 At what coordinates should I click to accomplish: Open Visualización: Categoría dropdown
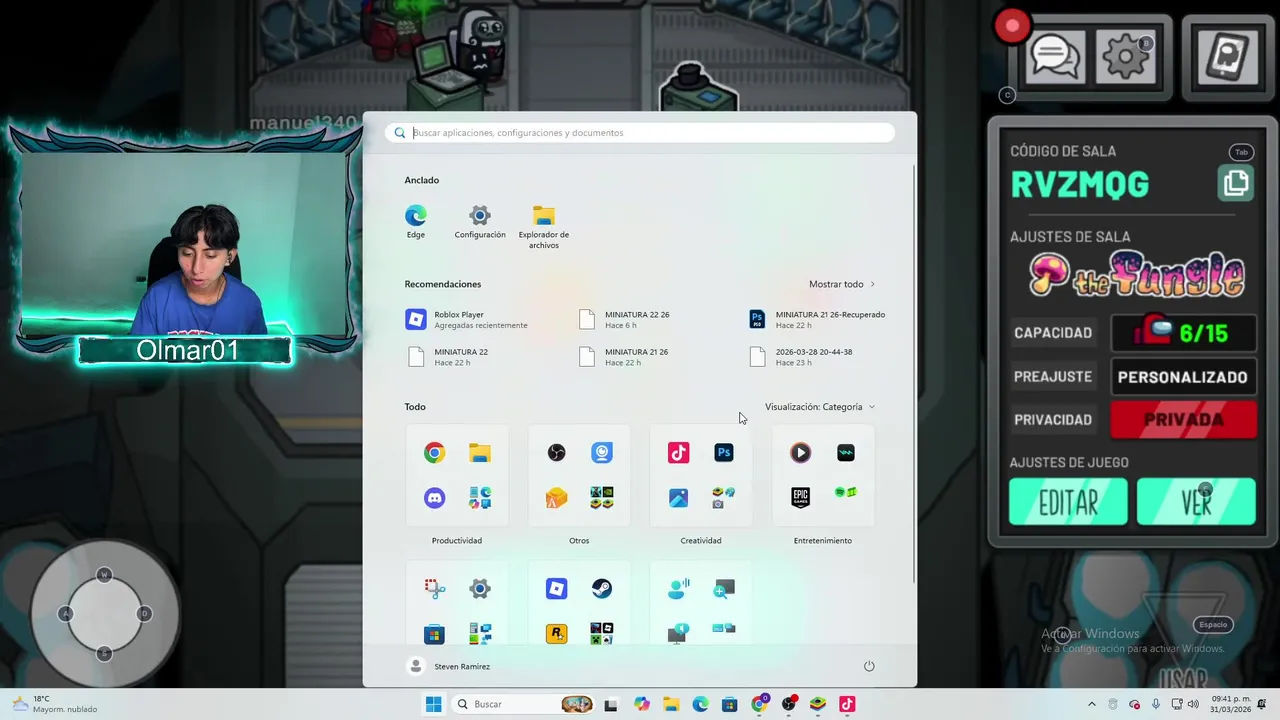pos(820,407)
